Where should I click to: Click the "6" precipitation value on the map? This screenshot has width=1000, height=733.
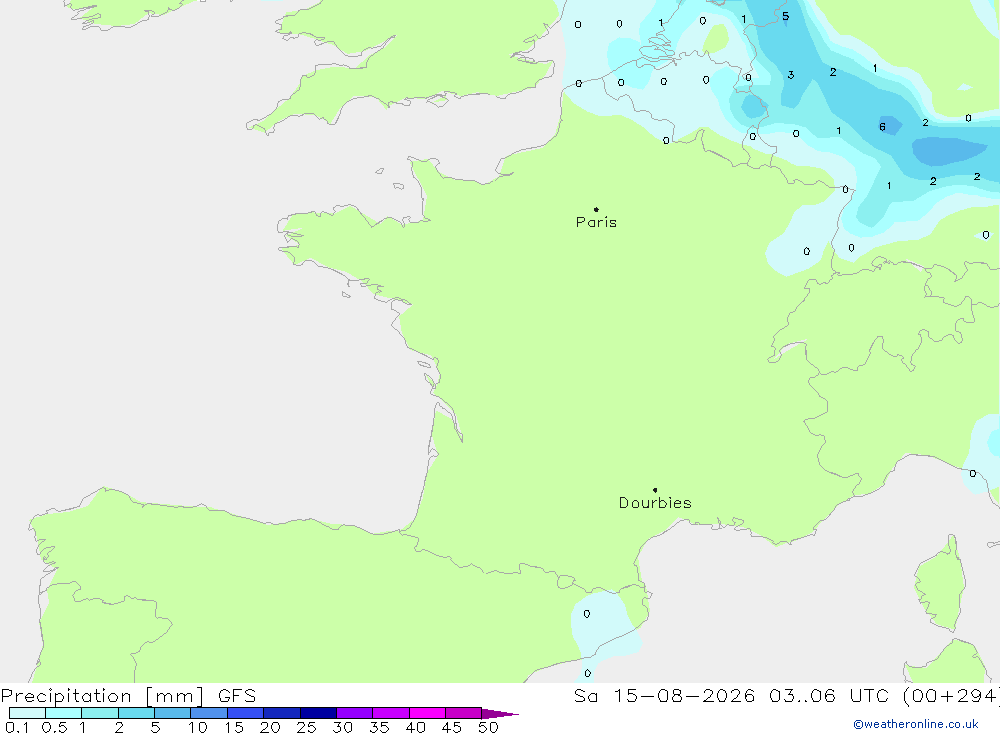pyautogui.click(x=882, y=127)
